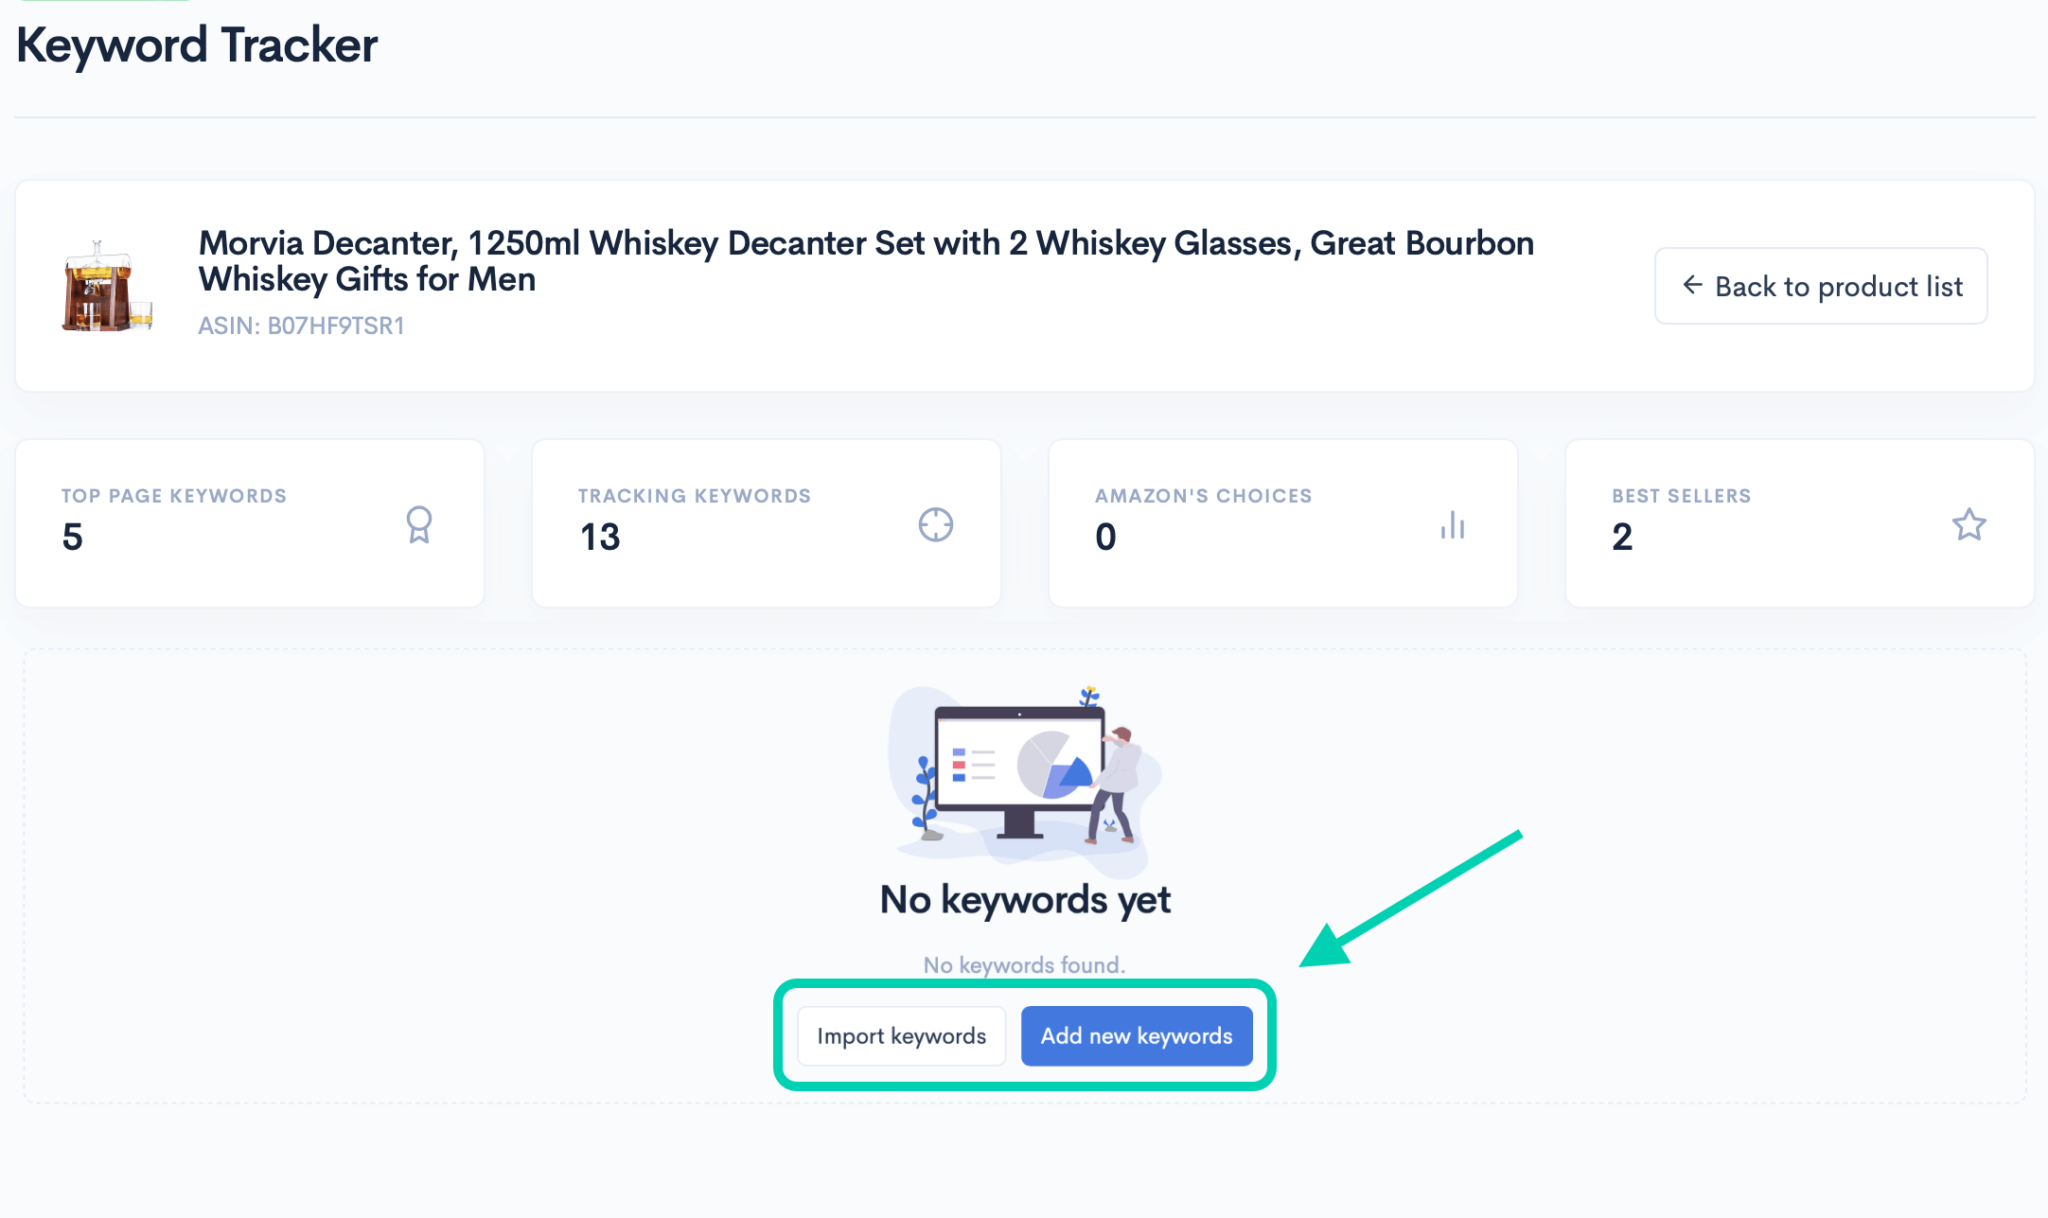
Task: Click the back arrow inside Back to product list
Action: 1691,286
